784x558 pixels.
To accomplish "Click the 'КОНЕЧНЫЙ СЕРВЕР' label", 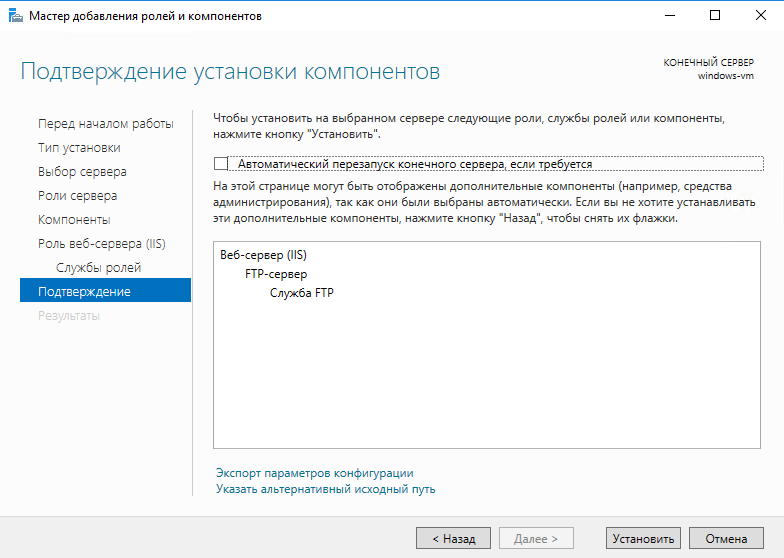I will 708,62.
